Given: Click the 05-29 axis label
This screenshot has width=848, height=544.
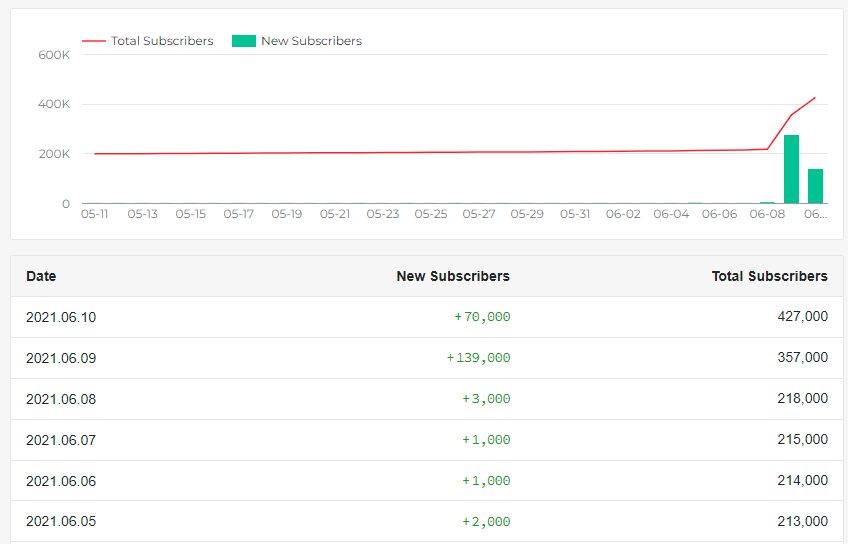Looking at the screenshot, I should coord(527,214).
